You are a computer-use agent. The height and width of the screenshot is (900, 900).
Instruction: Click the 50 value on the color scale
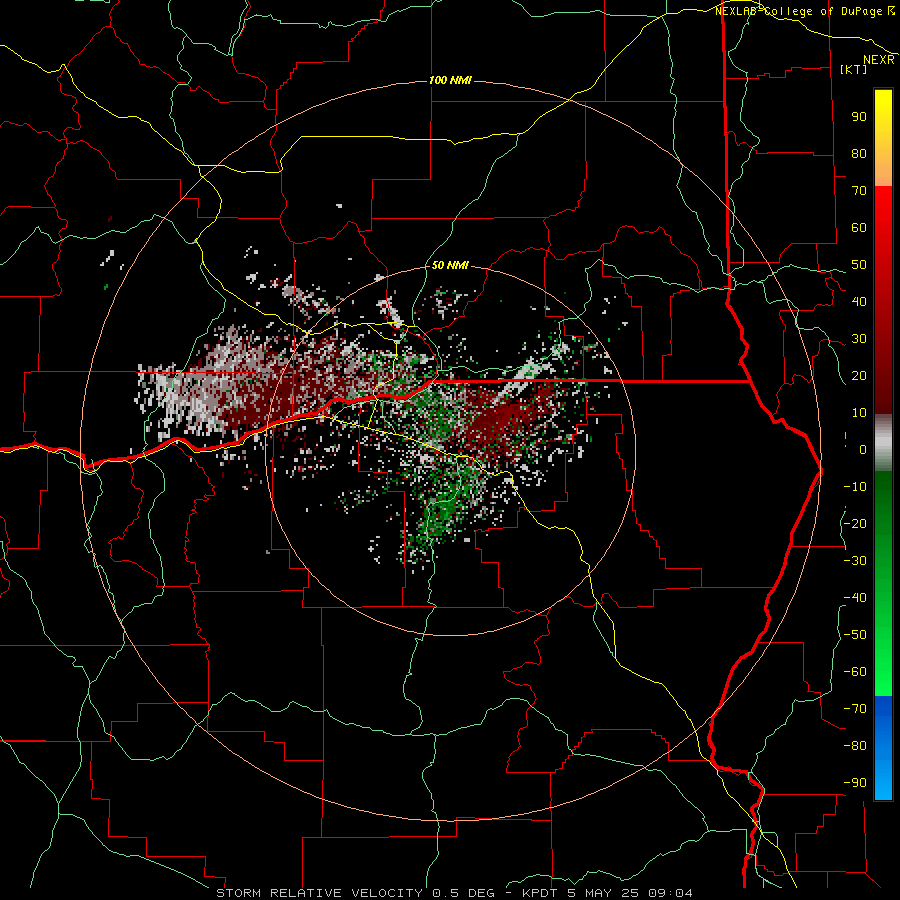(x=859, y=265)
